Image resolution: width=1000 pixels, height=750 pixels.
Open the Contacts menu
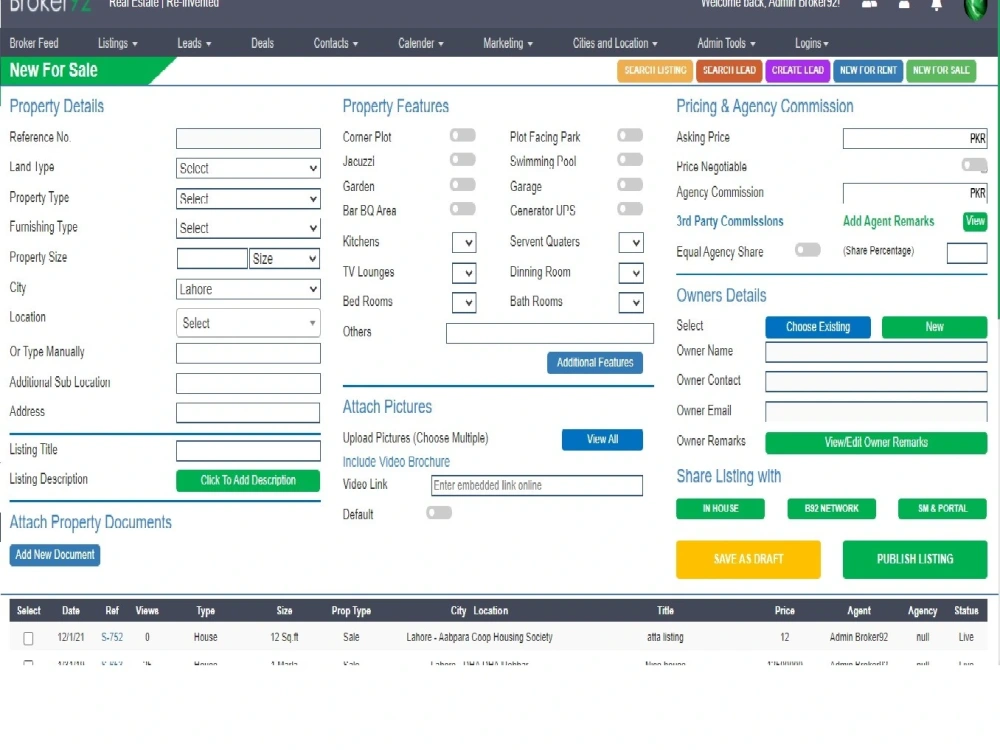[x=335, y=43]
